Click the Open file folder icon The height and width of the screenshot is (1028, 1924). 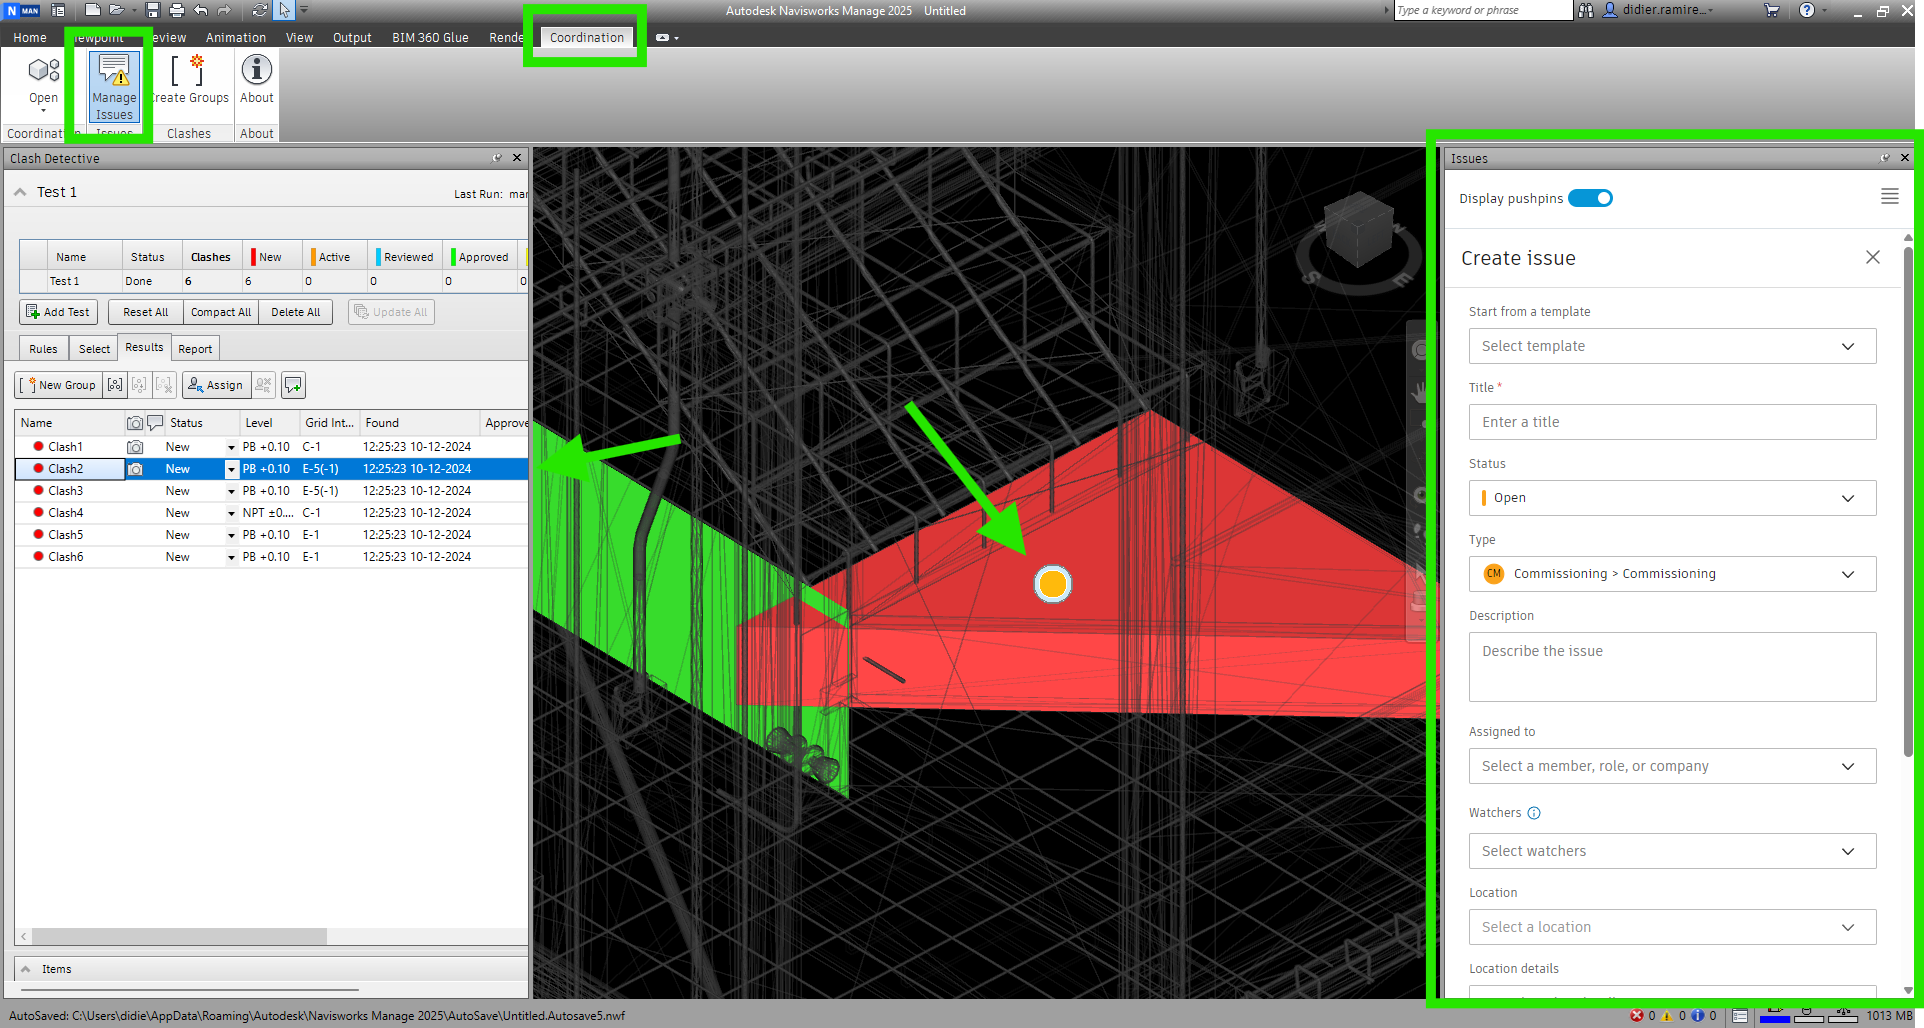coord(117,10)
